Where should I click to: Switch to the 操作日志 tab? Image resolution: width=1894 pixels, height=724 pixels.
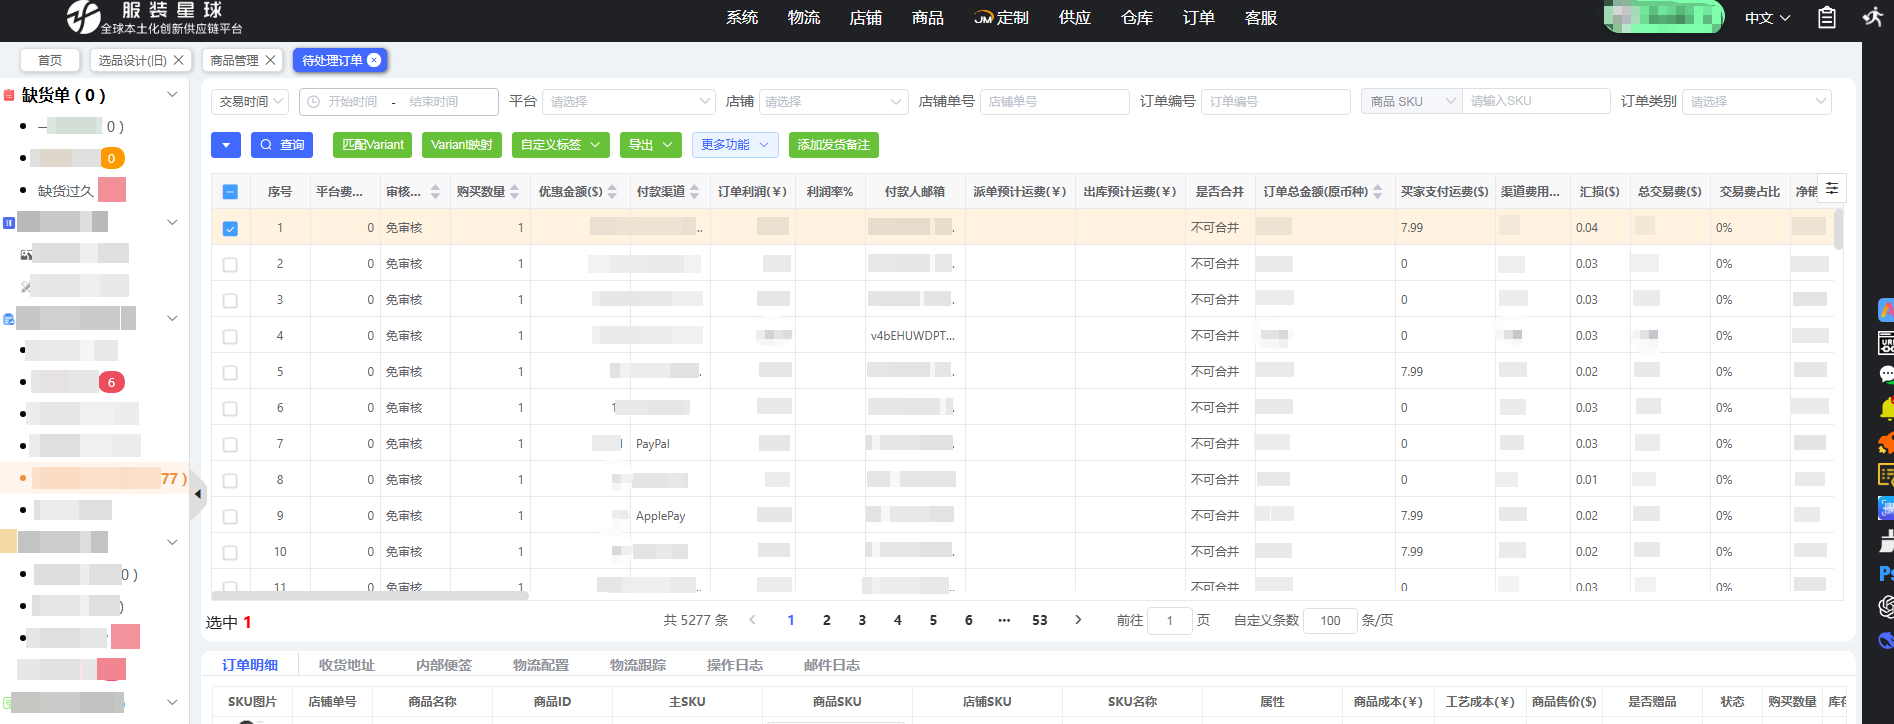pos(735,665)
